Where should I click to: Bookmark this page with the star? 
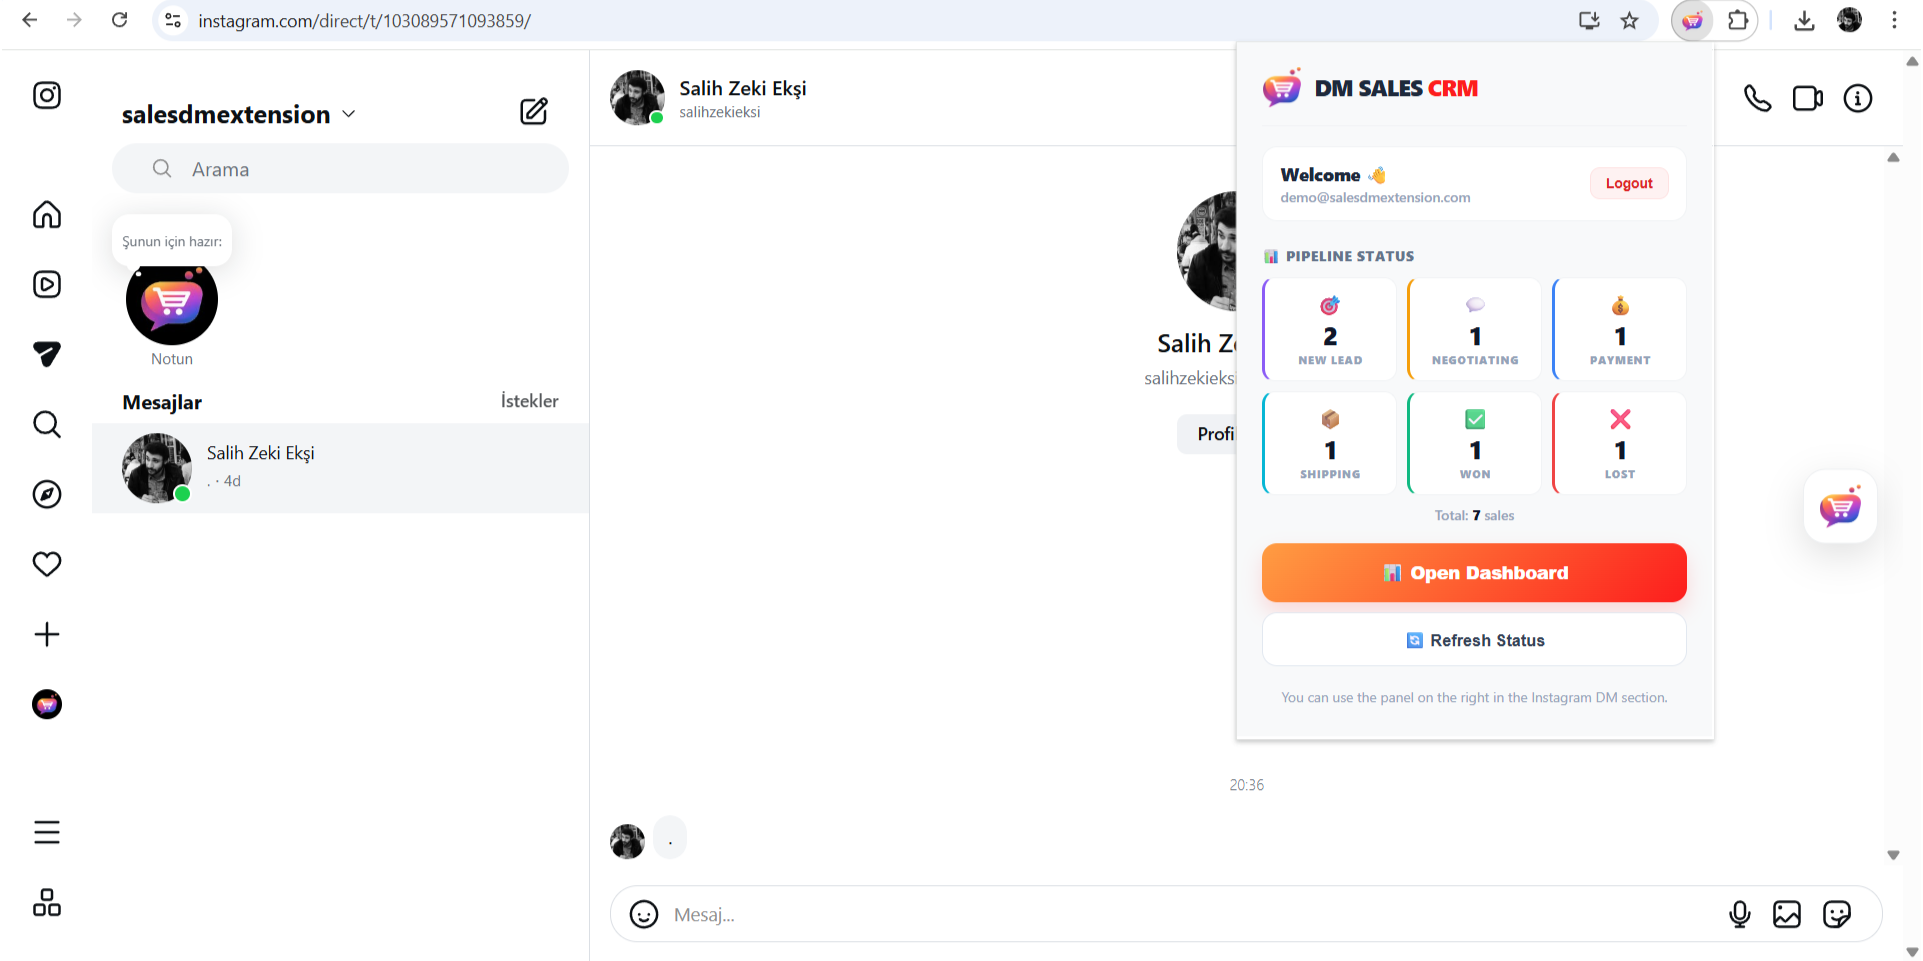1630,20
